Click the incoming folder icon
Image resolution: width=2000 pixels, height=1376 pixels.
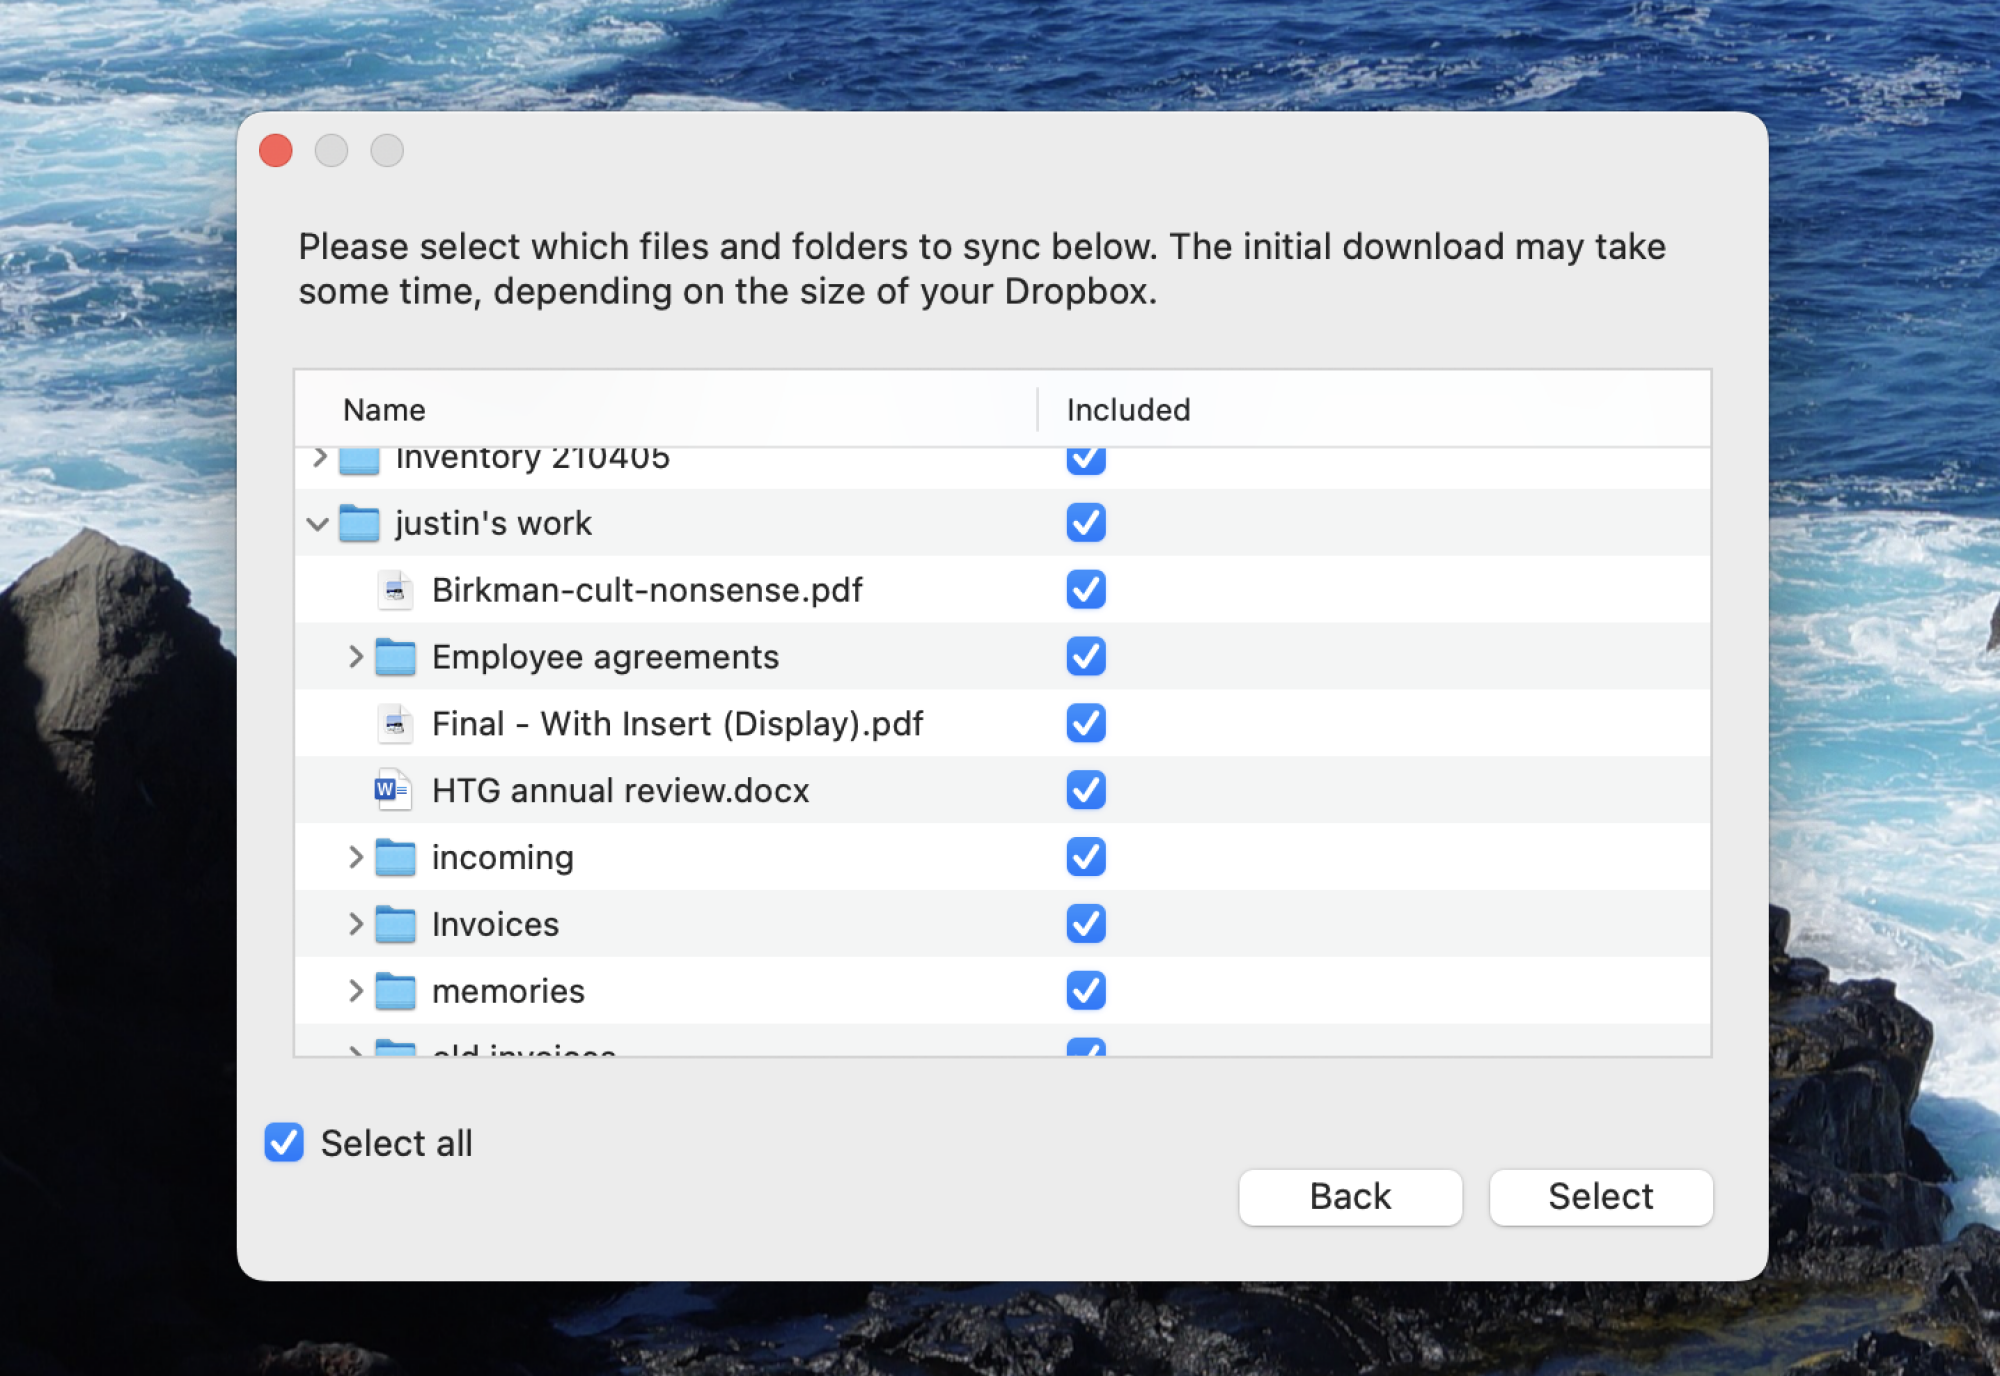click(395, 857)
